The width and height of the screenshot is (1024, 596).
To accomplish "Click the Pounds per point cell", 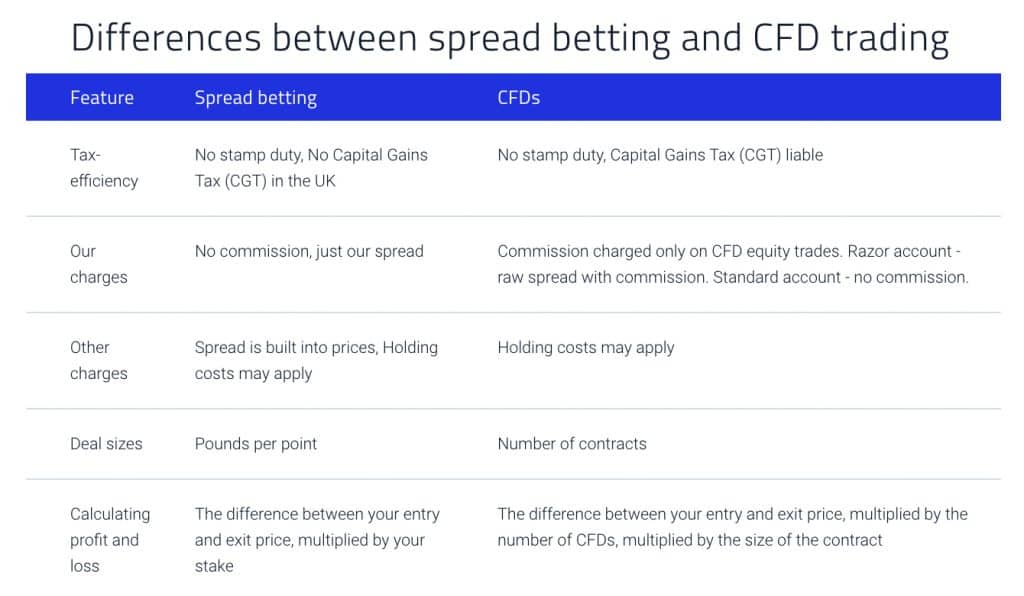I will click(256, 443).
